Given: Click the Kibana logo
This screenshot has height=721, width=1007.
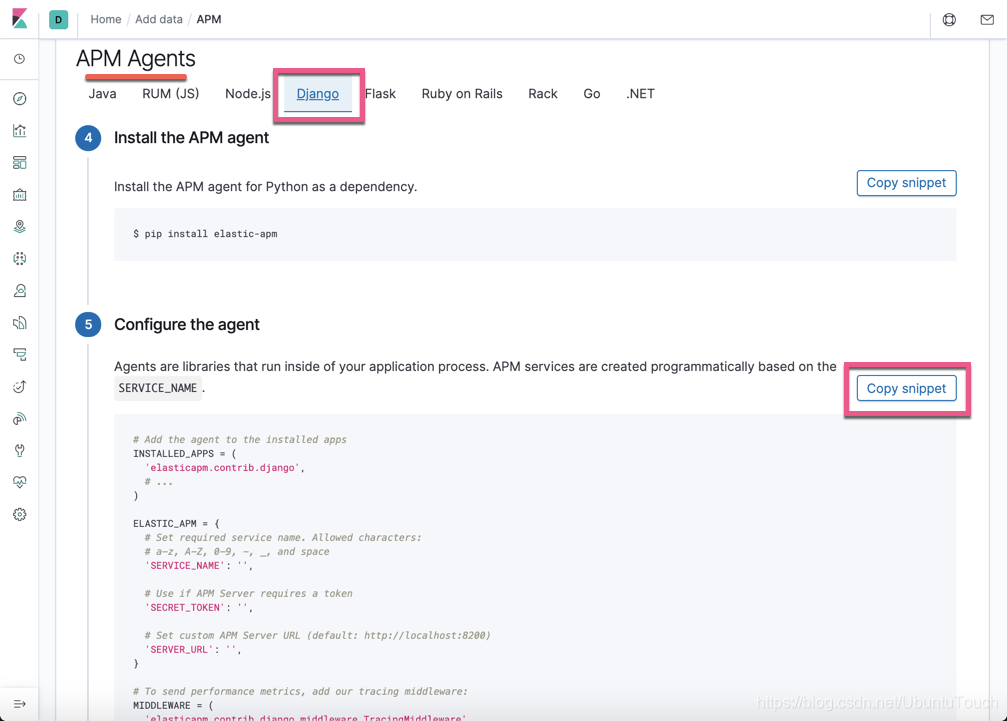Looking at the screenshot, I should click(x=19, y=19).
